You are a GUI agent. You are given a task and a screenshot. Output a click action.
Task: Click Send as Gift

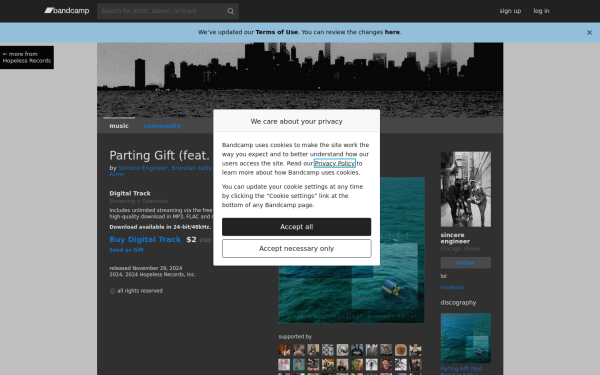coord(126,250)
